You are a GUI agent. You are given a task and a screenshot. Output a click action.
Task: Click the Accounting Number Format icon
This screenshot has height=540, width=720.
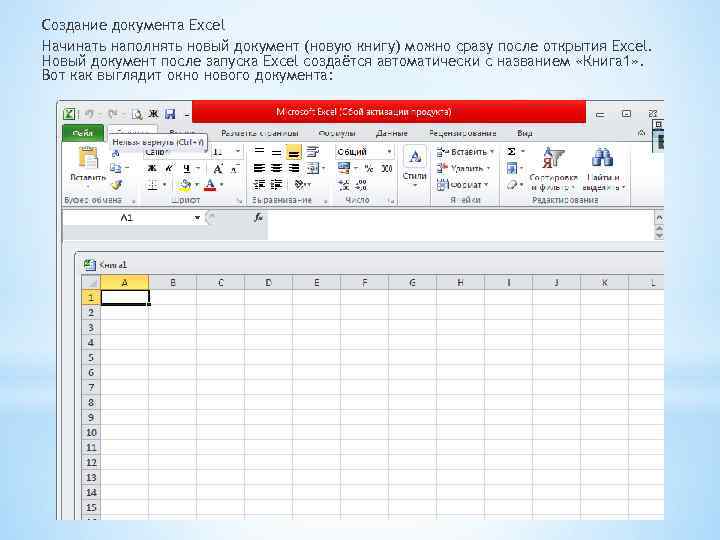click(x=344, y=169)
